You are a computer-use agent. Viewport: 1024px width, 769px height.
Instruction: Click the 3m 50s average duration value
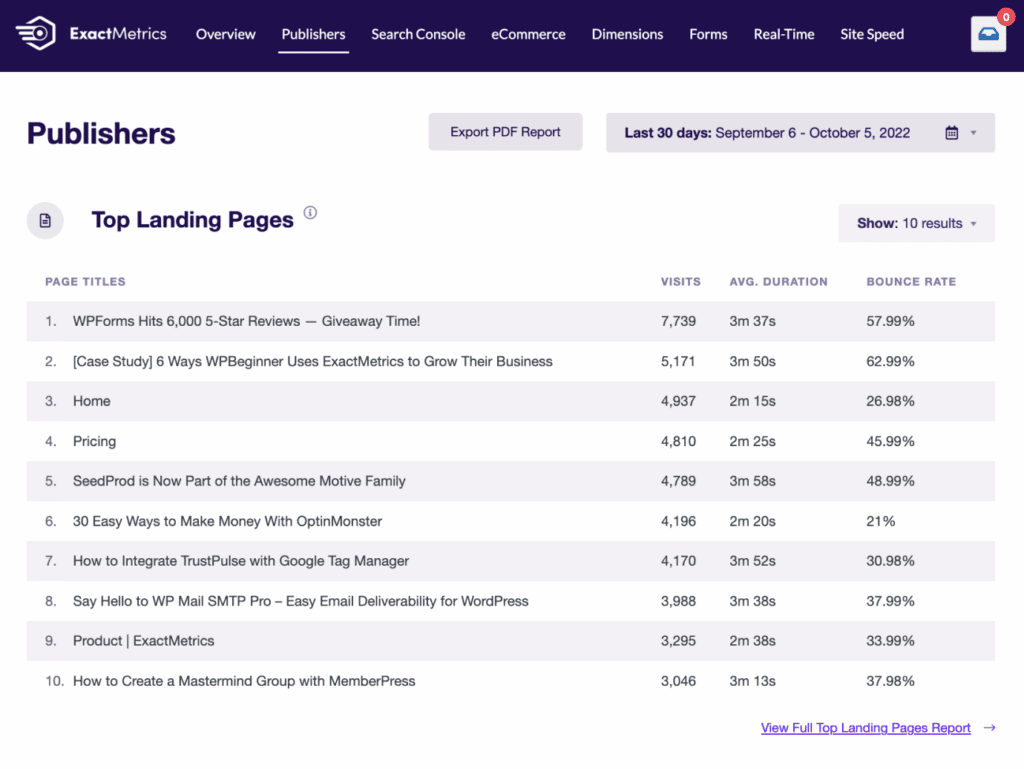click(752, 361)
